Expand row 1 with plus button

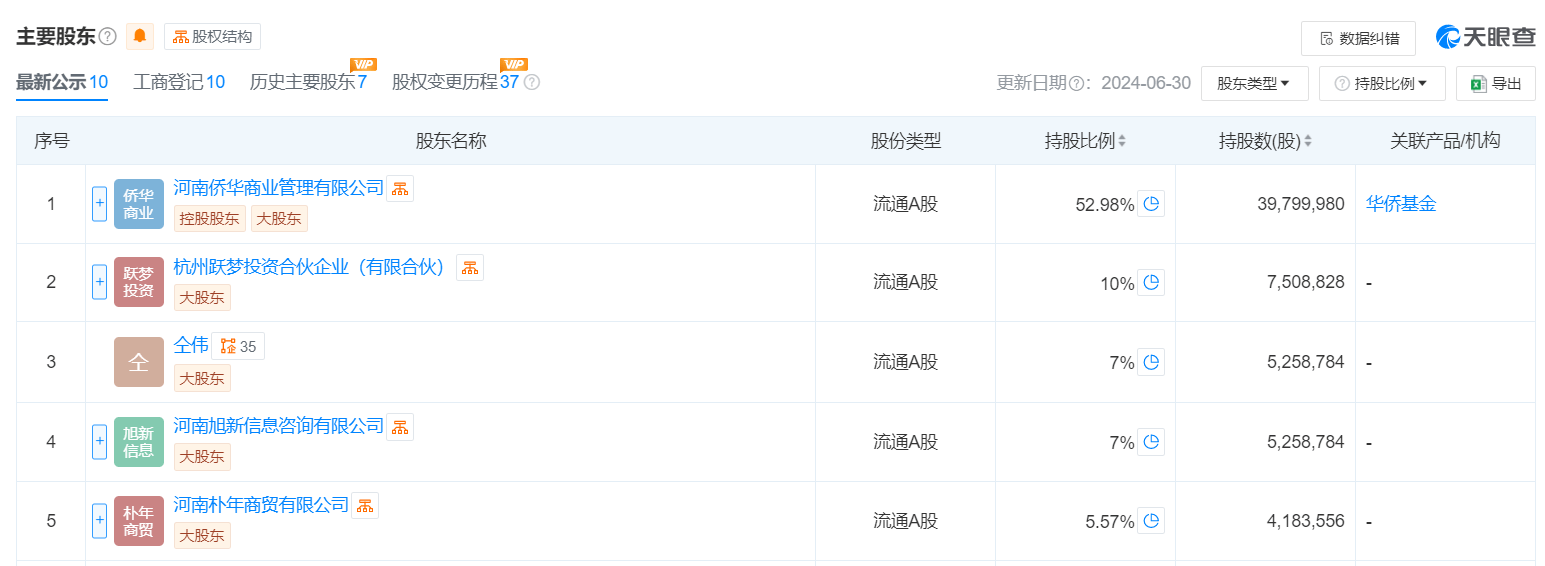tap(99, 204)
